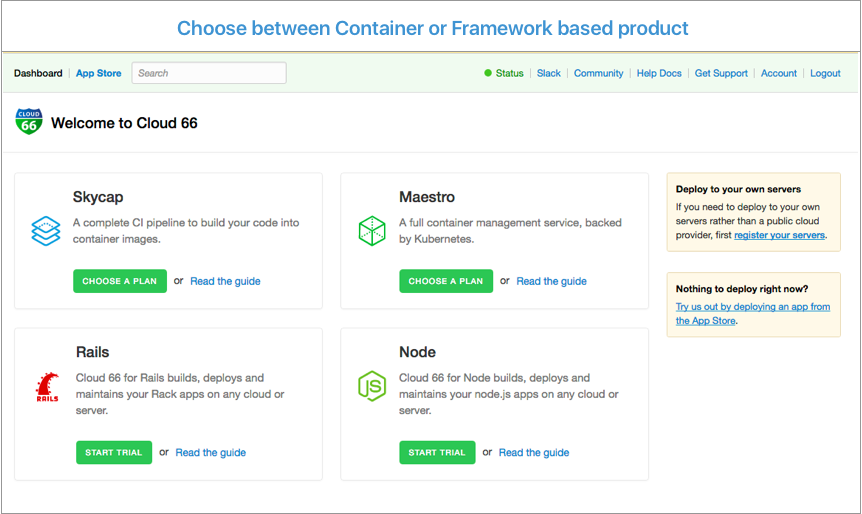The height and width of the screenshot is (514, 862).
Task: Click Logout
Action: pos(825,73)
